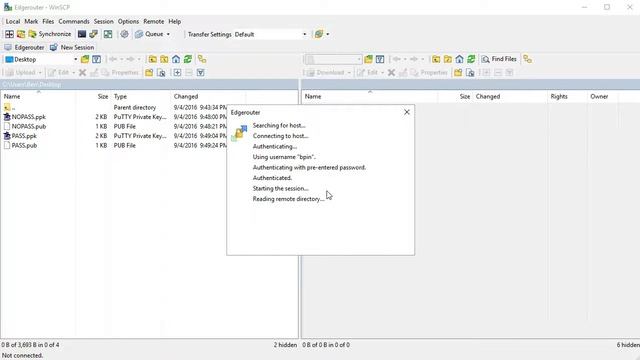The height and width of the screenshot is (360, 640).
Task: Open the Files menu
Action: tap(48, 21)
